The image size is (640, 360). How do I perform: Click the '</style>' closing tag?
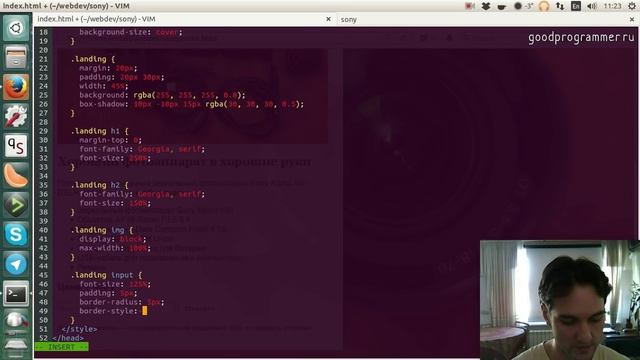coord(79,329)
